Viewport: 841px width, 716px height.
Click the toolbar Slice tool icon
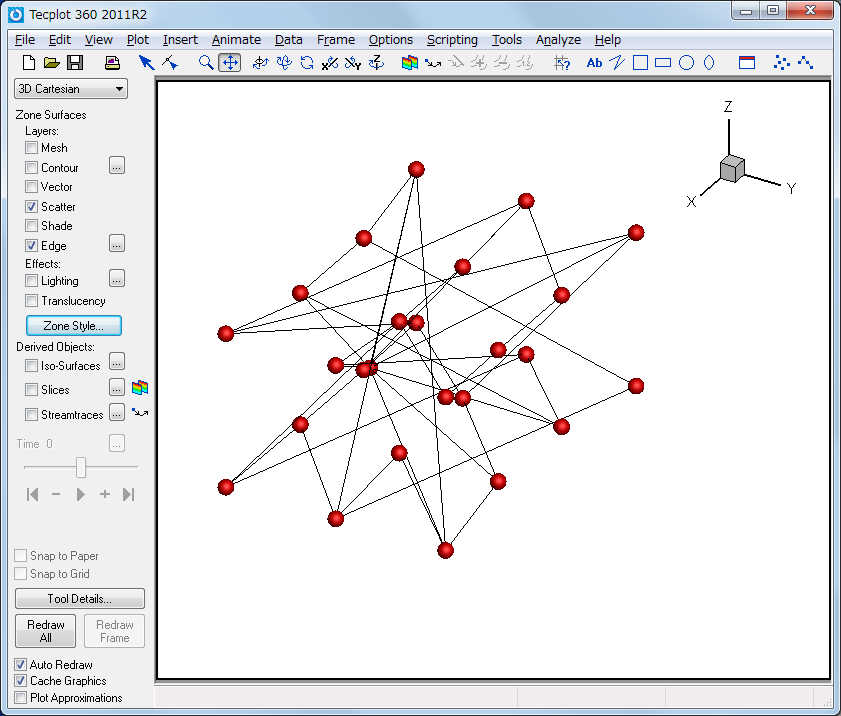pyautogui.click(x=410, y=63)
